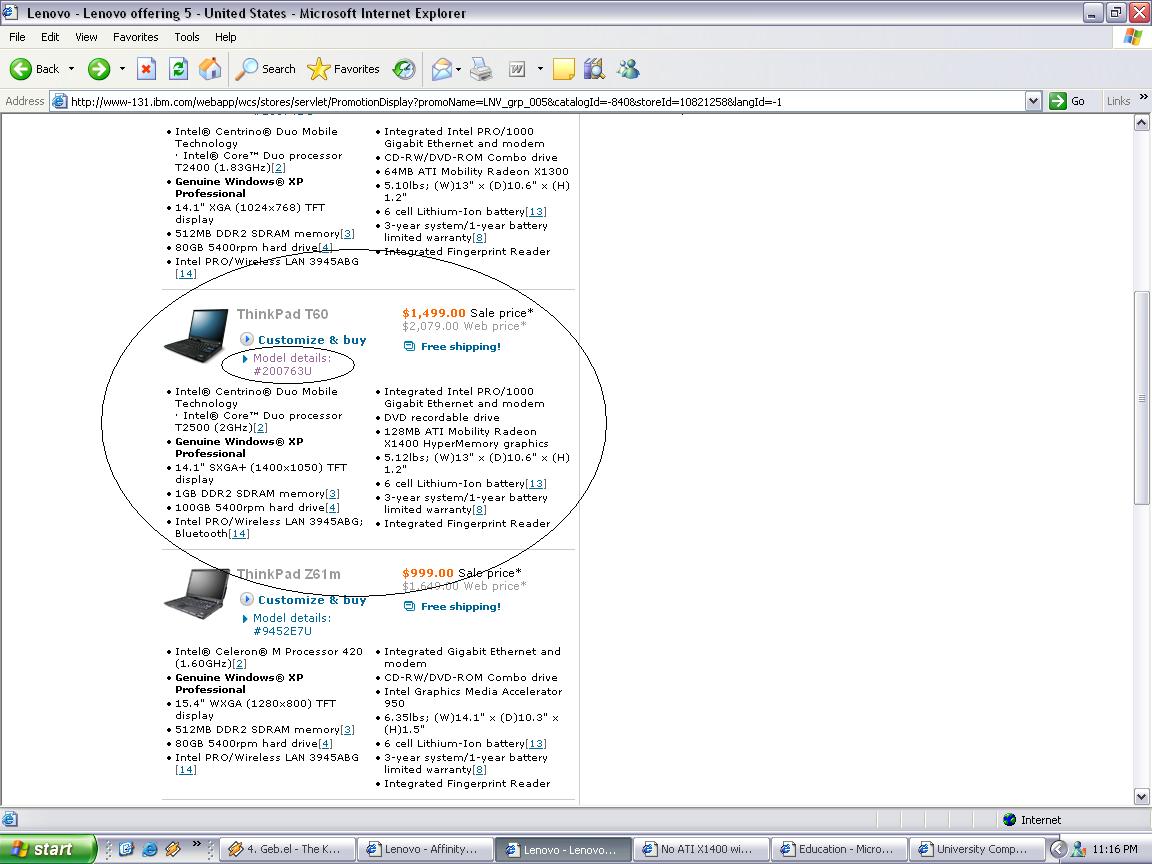
Task: Open the Address bar URL dropdown
Action: 1033,101
